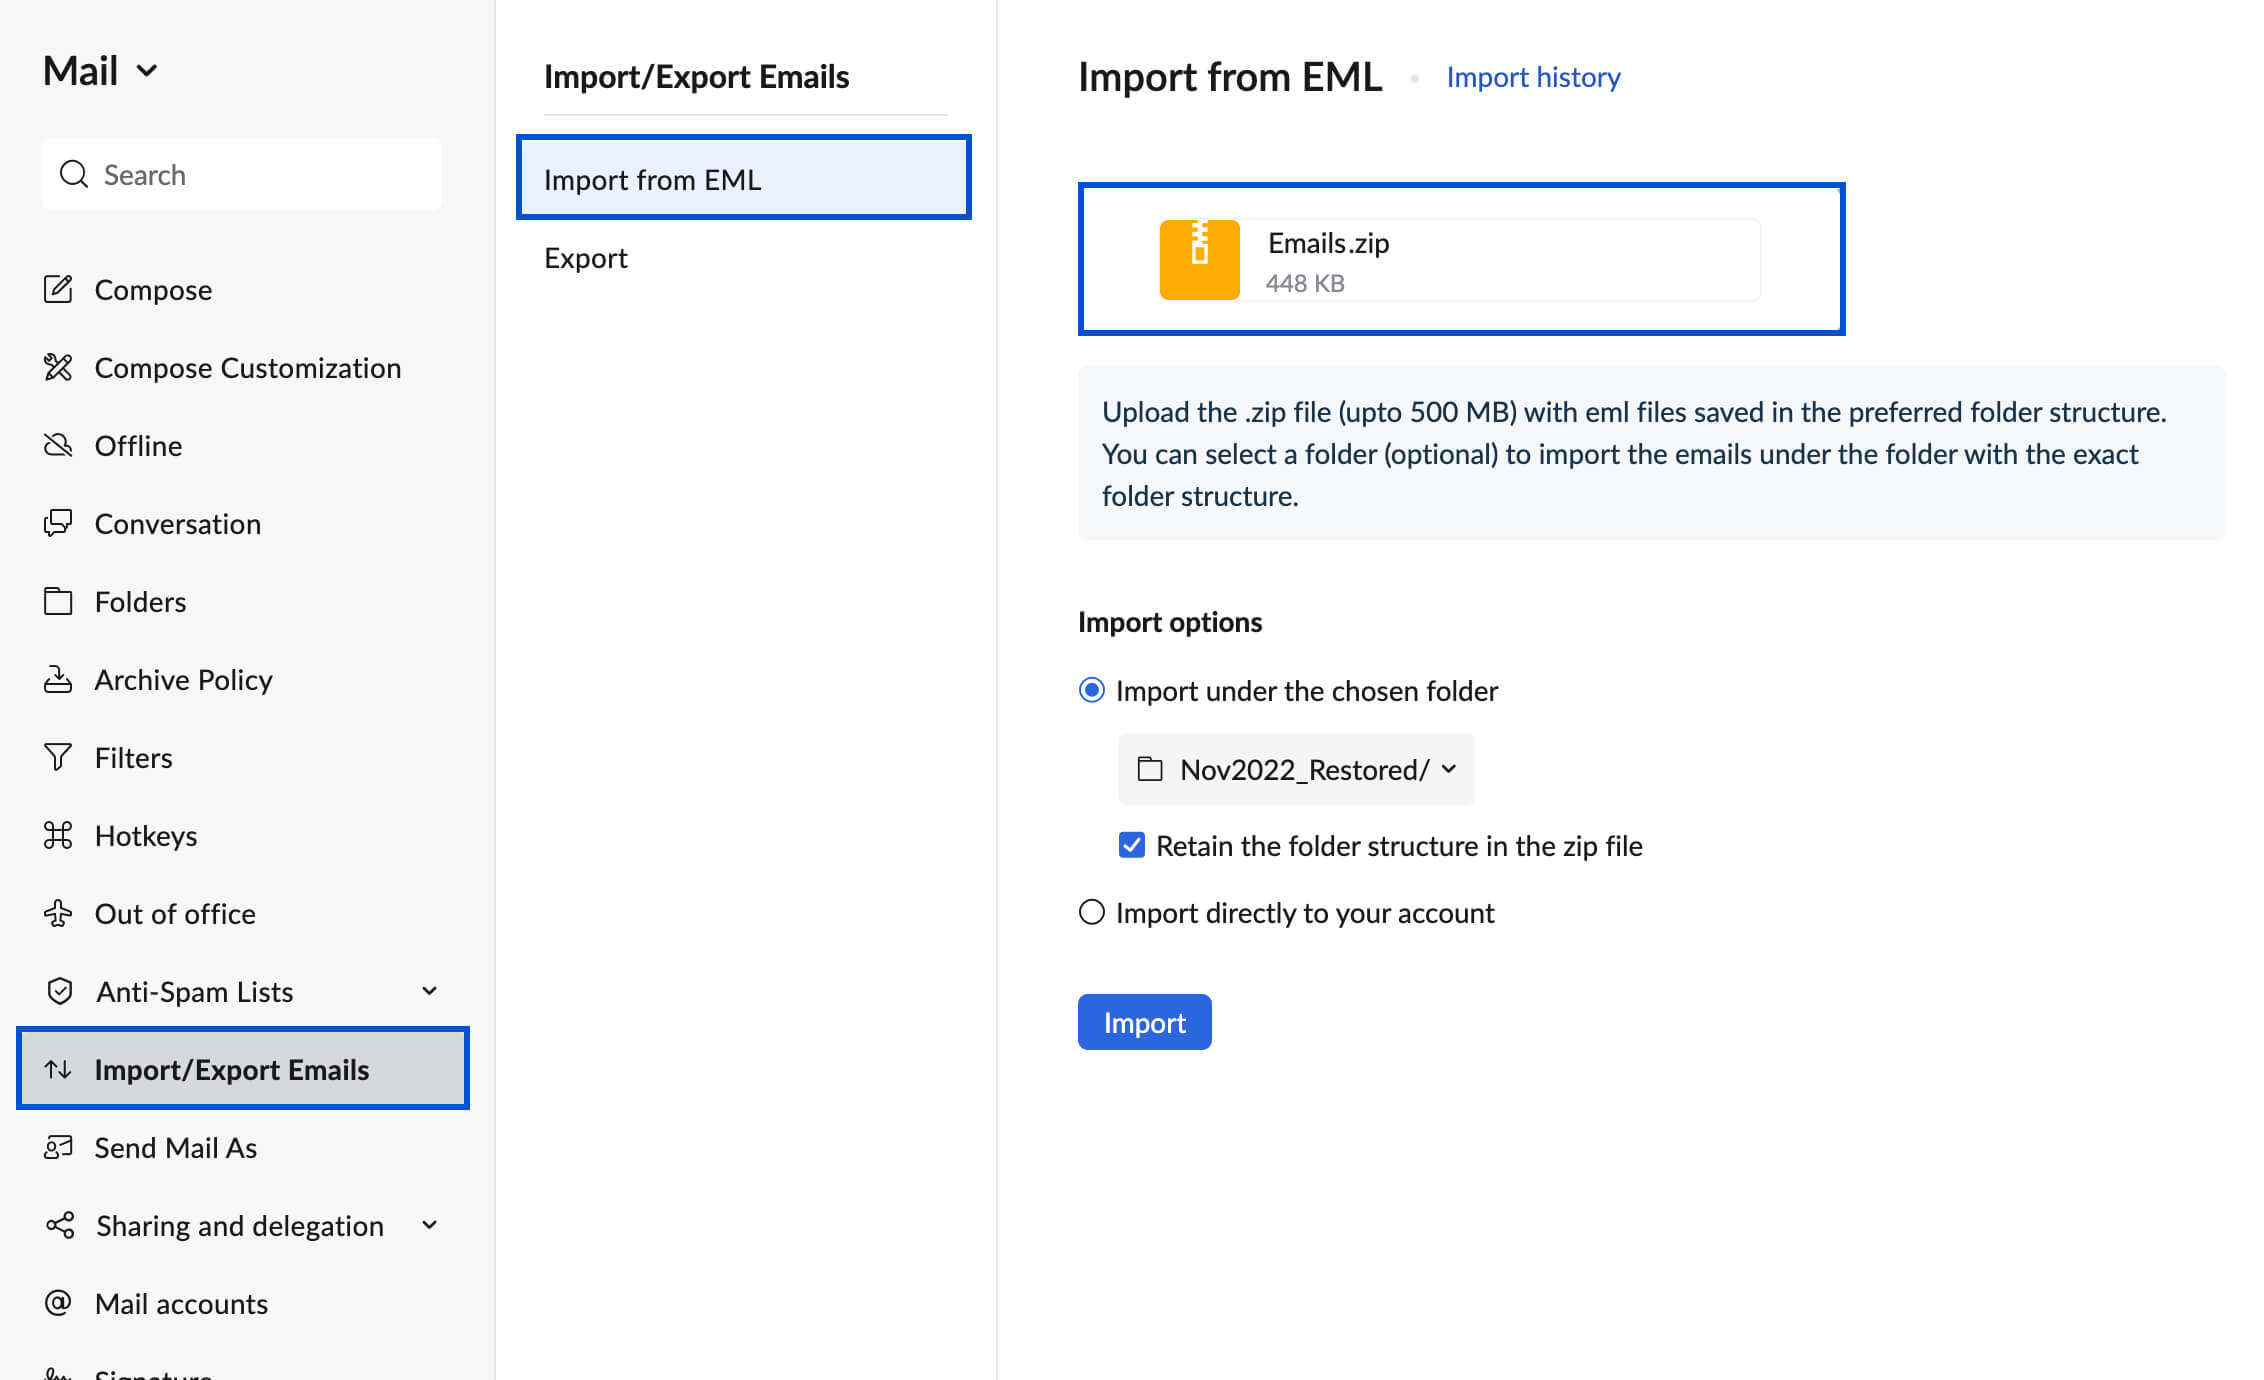Image resolution: width=2264 pixels, height=1380 pixels.
Task: Click the Filters icon in sidebar
Action: pyautogui.click(x=57, y=756)
